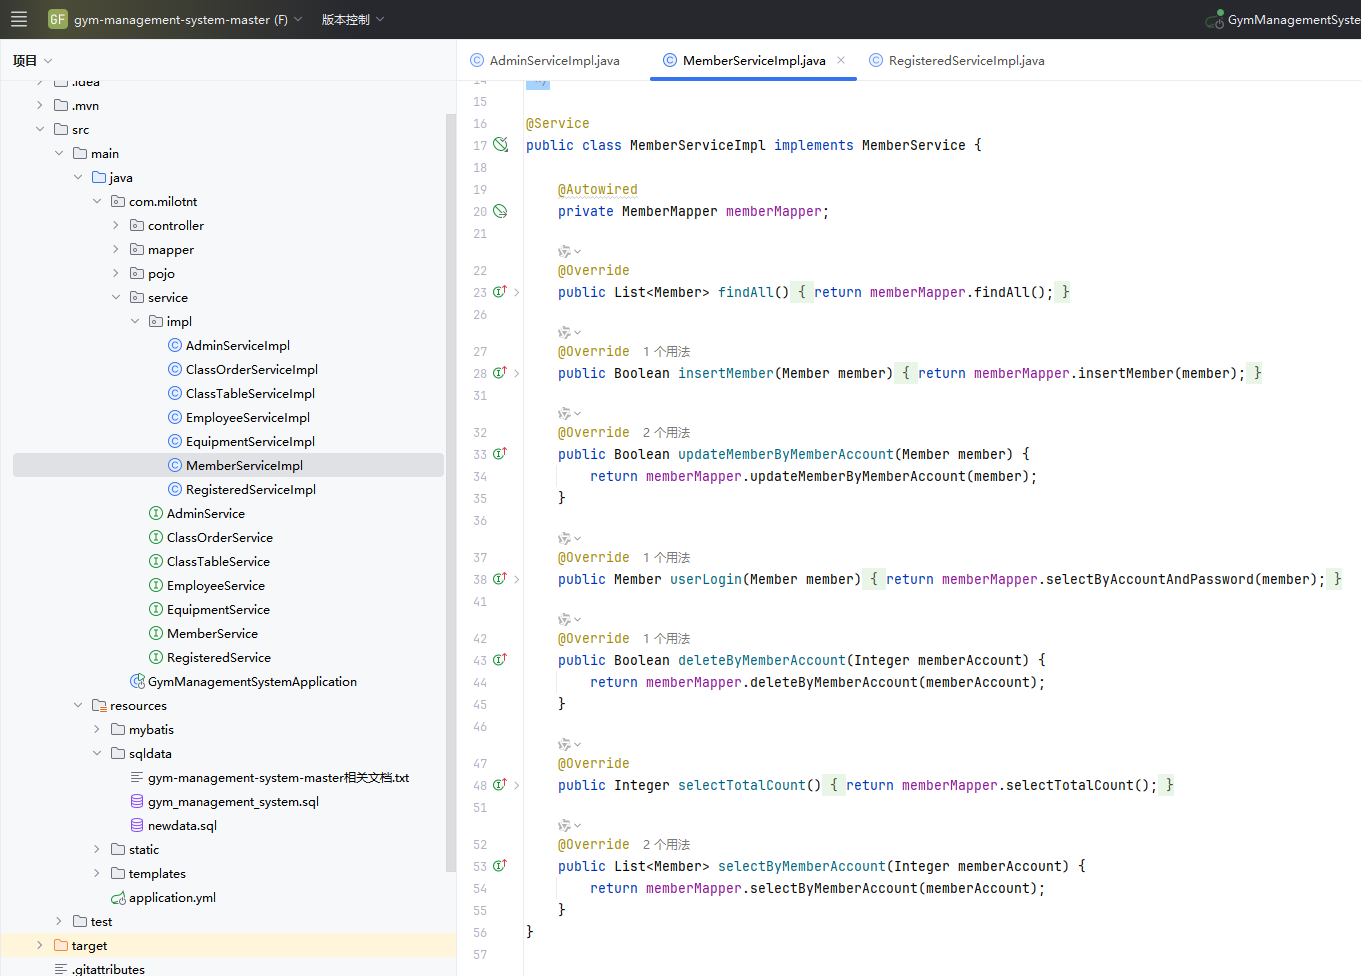Open AI inlay hint above updateMemberByMemberAccount
The height and width of the screenshot is (976, 1361).
pyautogui.click(x=569, y=413)
